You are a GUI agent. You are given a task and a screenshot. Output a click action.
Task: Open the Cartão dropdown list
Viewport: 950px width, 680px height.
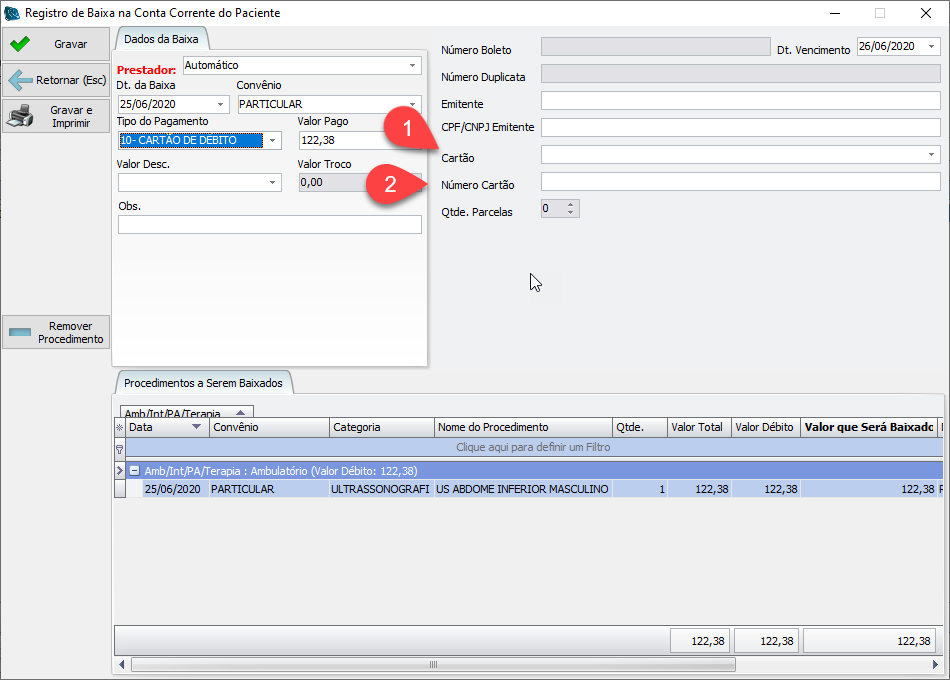pos(931,155)
